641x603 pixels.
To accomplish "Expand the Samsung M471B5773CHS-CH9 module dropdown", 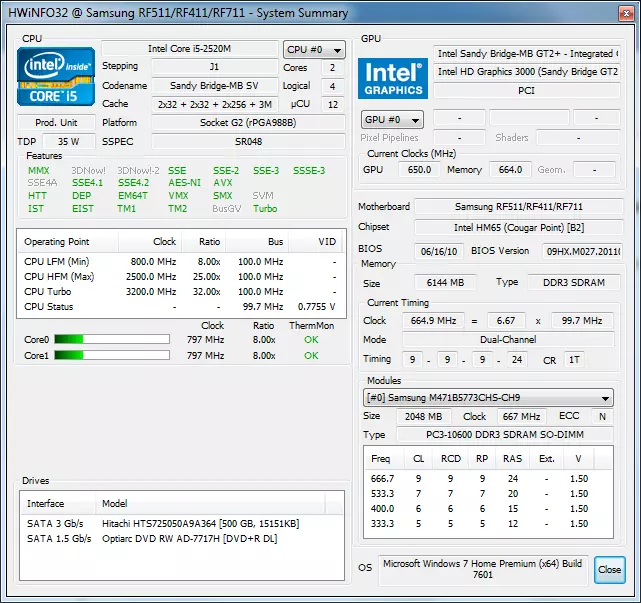I will (488, 397).
